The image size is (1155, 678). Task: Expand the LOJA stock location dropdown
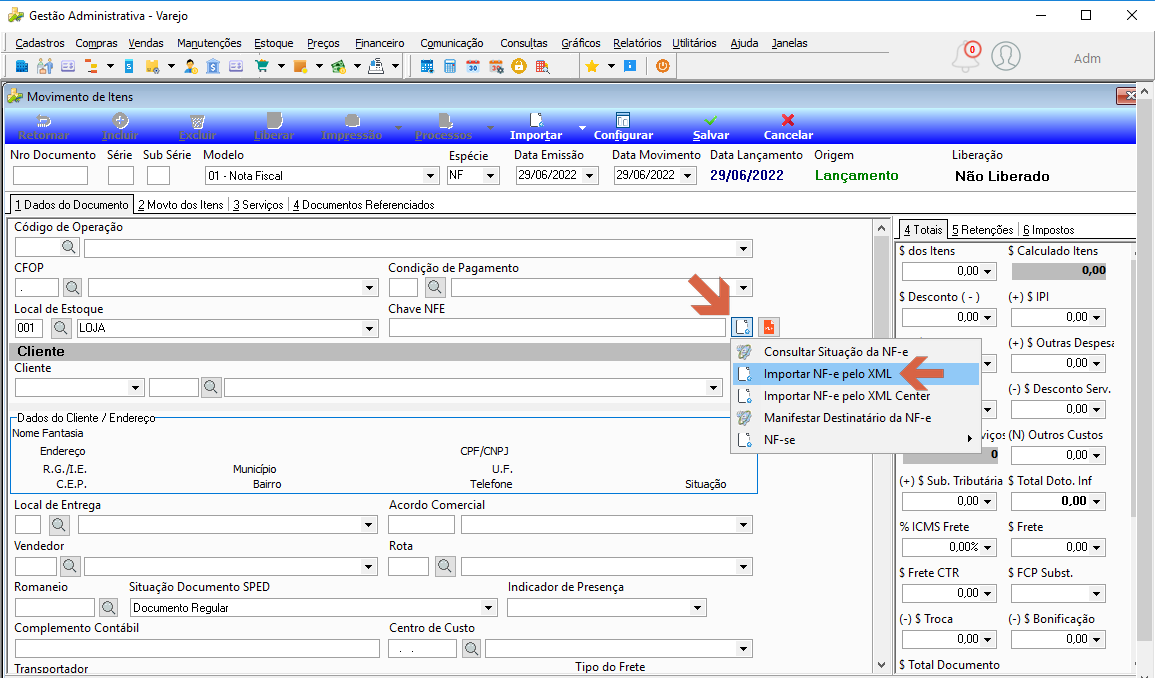370,328
